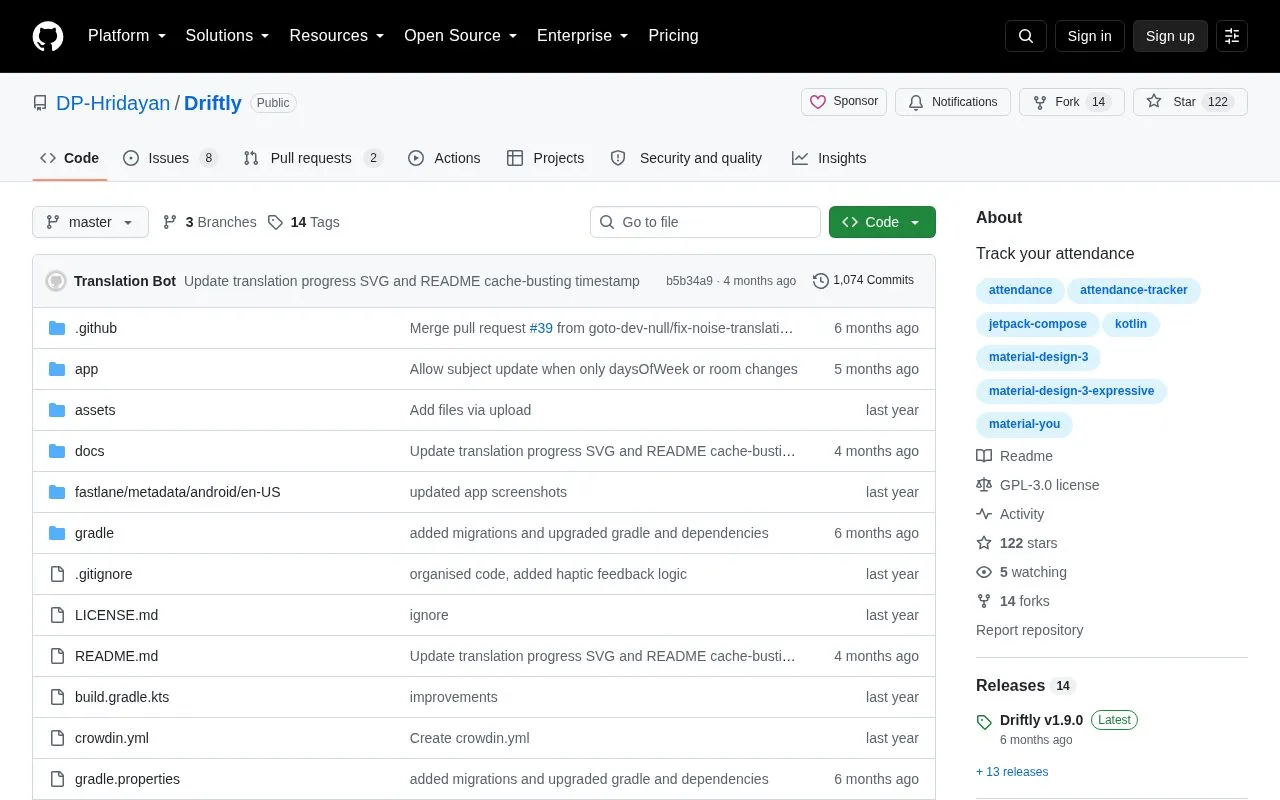This screenshot has height=800, width=1280.
Task: Open Security and quality tab
Action: coord(686,158)
